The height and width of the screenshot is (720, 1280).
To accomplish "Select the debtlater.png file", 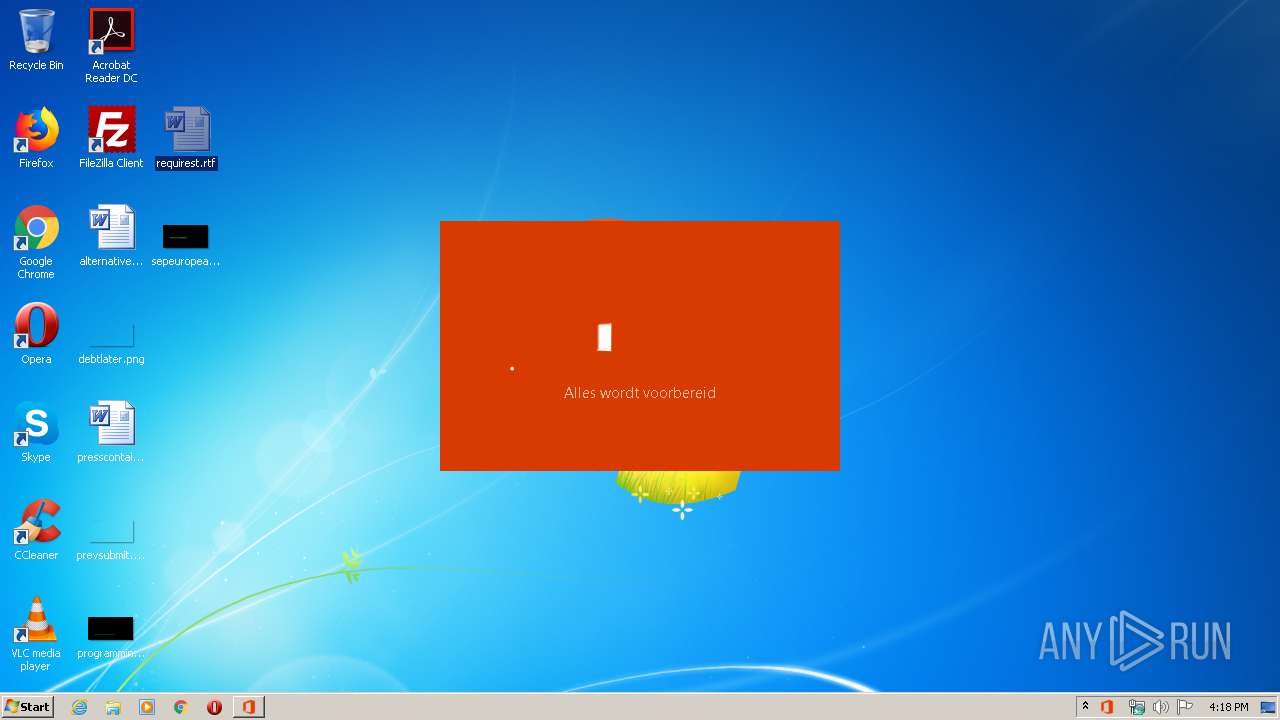I will click(x=111, y=344).
